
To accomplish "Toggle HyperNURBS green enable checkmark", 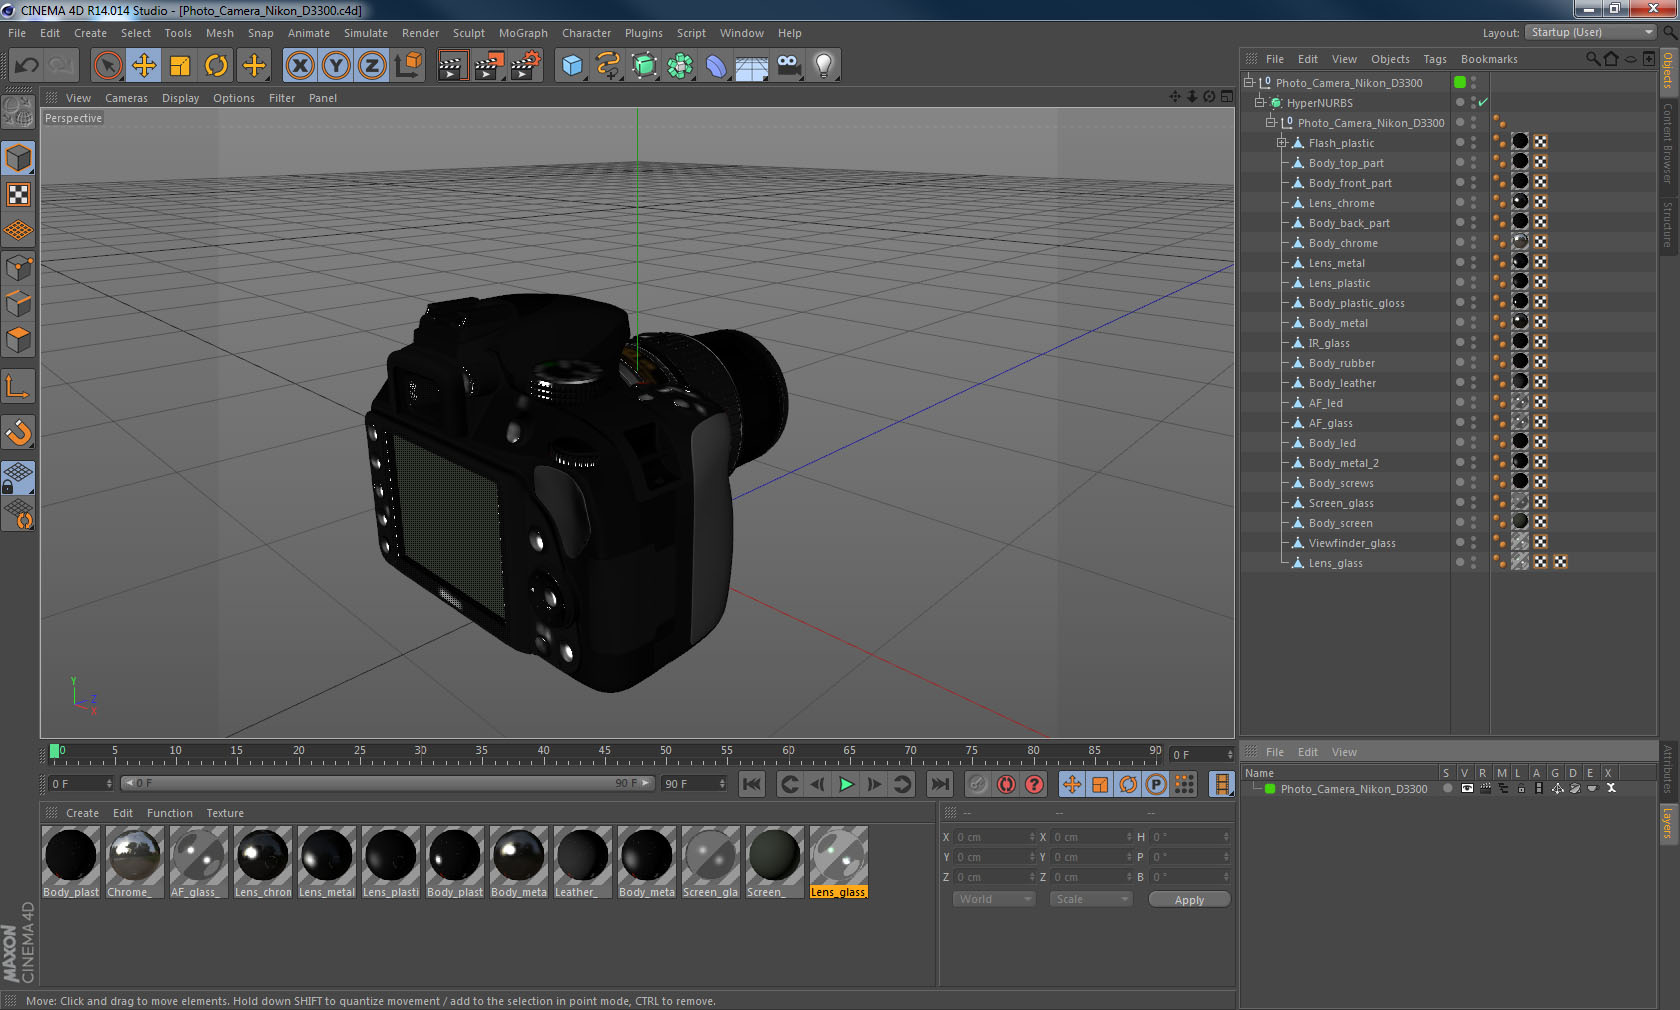I will pyautogui.click(x=1484, y=102).
